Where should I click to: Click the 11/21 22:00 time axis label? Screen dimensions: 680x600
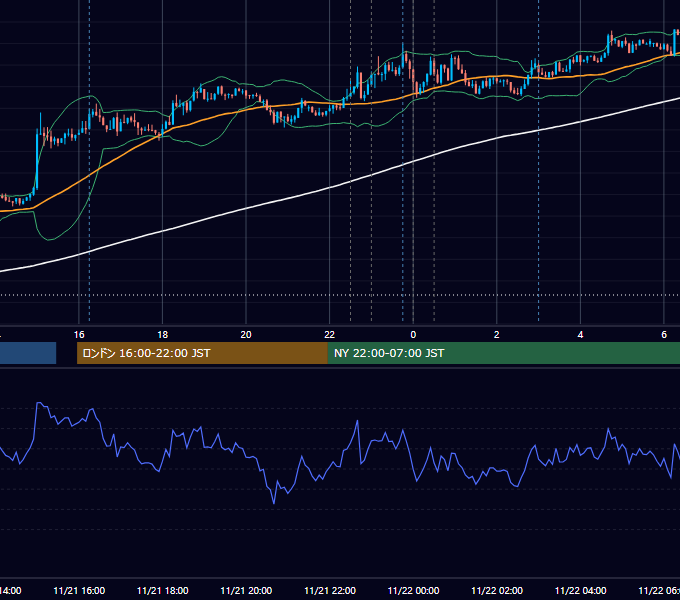(x=330, y=590)
